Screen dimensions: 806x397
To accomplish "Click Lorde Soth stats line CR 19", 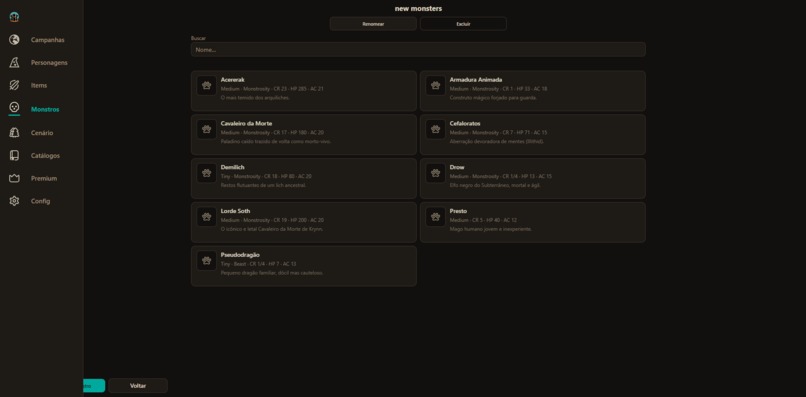I will 272,220.
